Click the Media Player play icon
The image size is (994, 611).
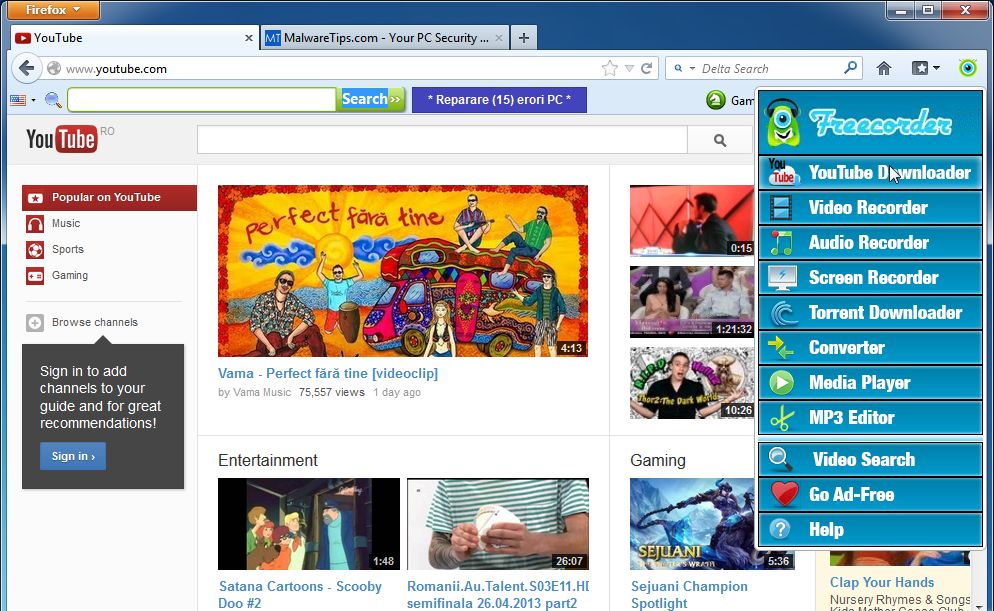click(781, 383)
